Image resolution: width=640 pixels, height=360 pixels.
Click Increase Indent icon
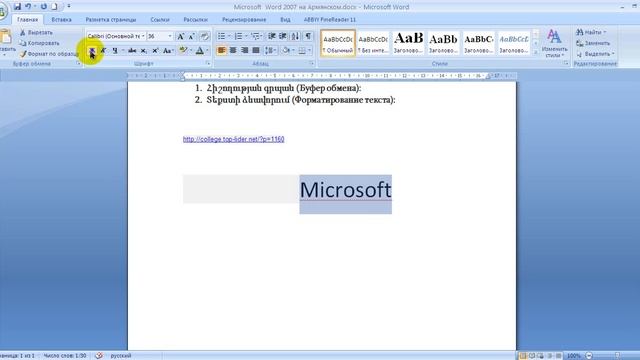click(282, 36)
